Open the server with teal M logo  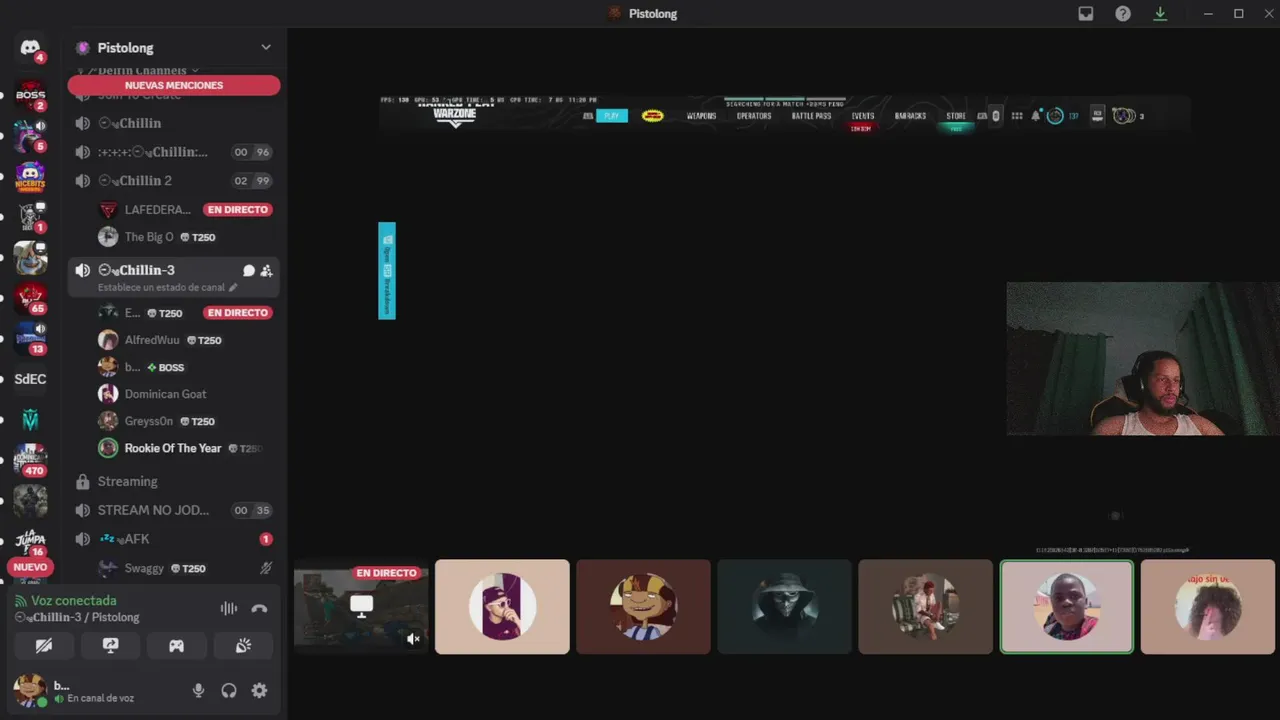(x=30, y=420)
